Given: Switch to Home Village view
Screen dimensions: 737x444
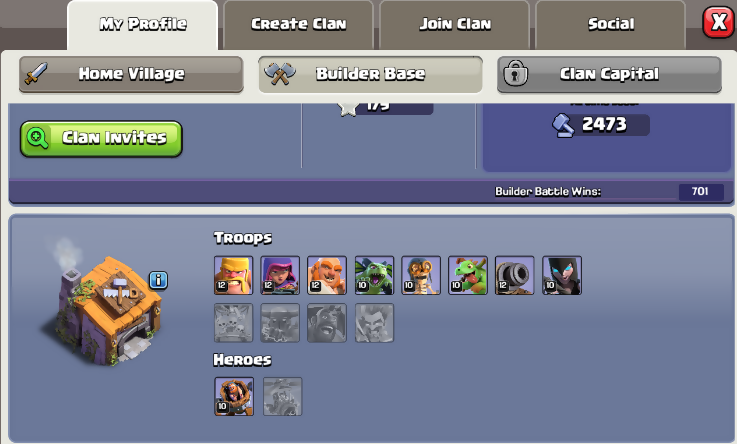Looking at the screenshot, I should (x=131, y=74).
